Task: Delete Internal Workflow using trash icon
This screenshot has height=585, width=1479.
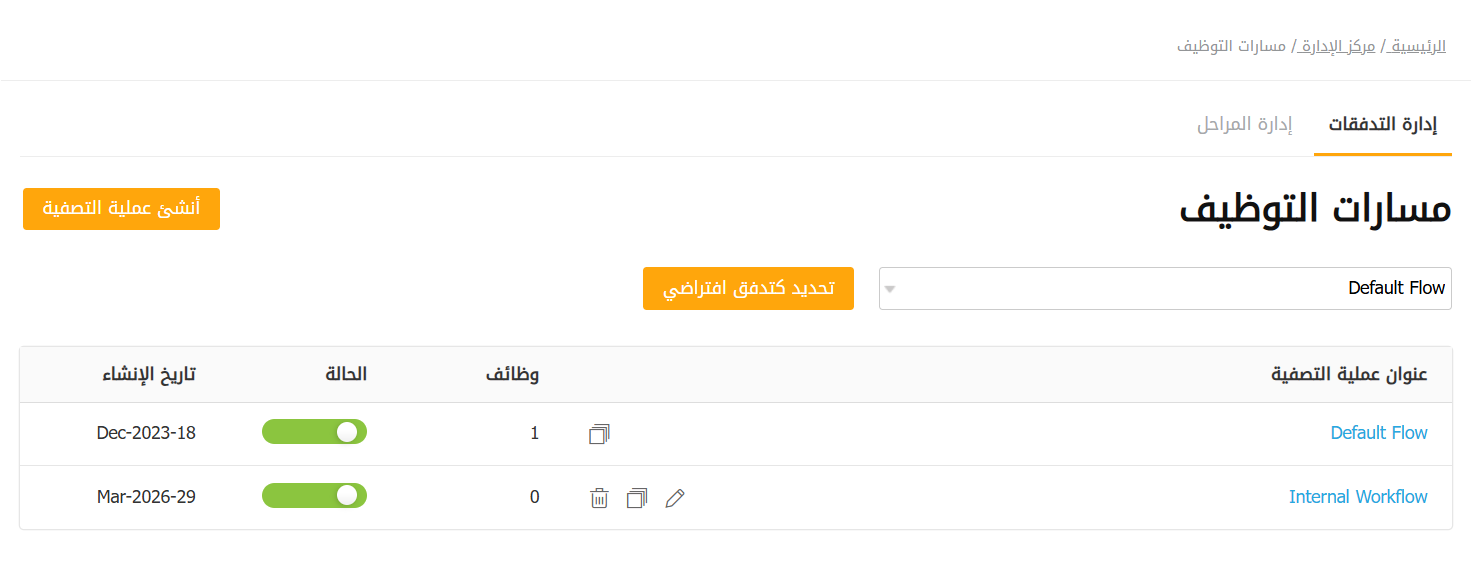Action: [599, 498]
